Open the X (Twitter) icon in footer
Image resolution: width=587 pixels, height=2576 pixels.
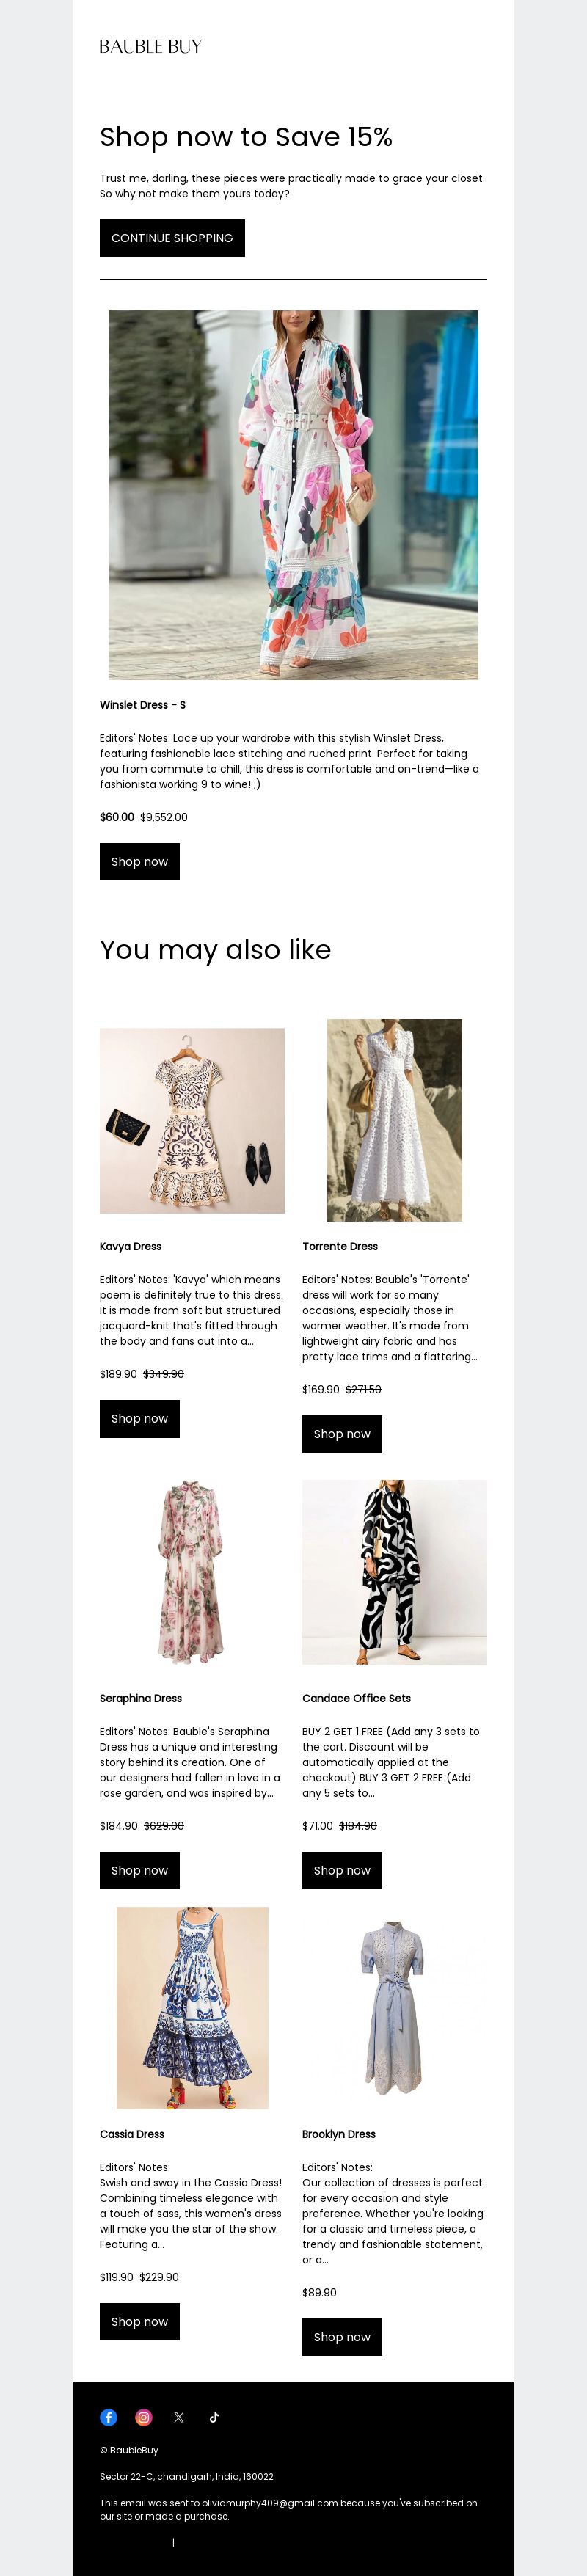(178, 2417)
